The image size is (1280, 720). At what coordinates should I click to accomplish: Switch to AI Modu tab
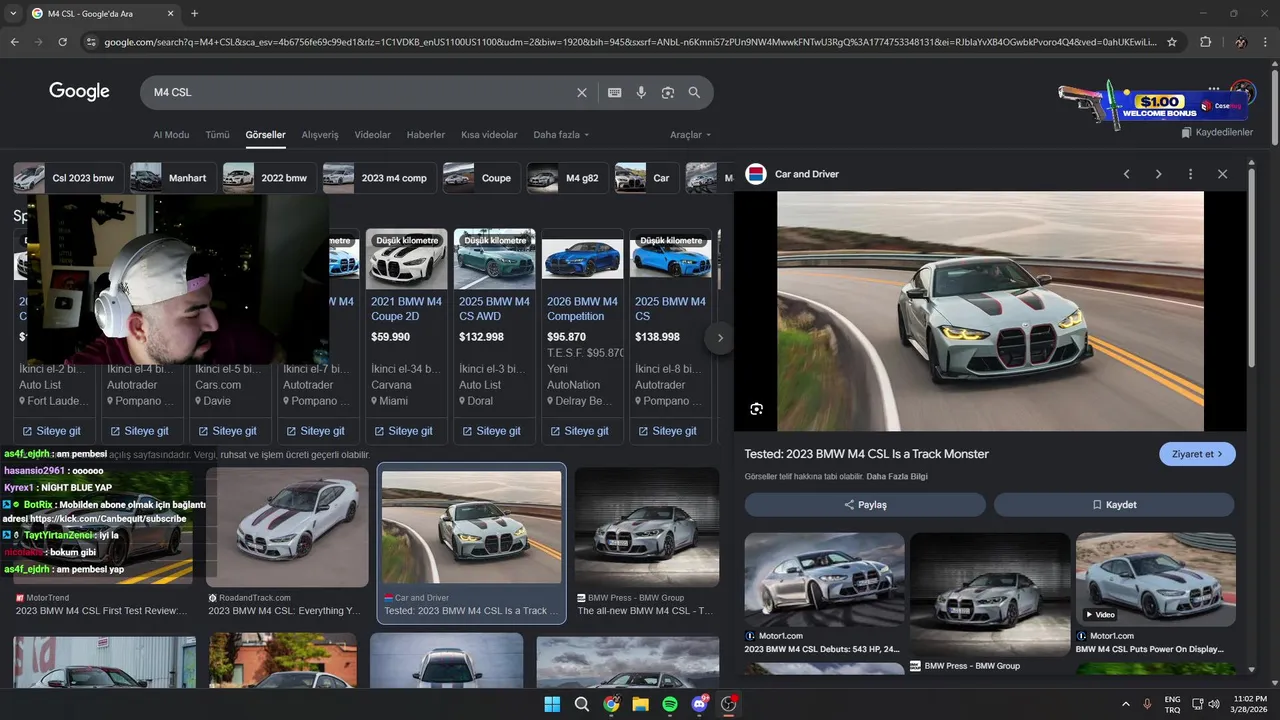[x=171, y=135]
